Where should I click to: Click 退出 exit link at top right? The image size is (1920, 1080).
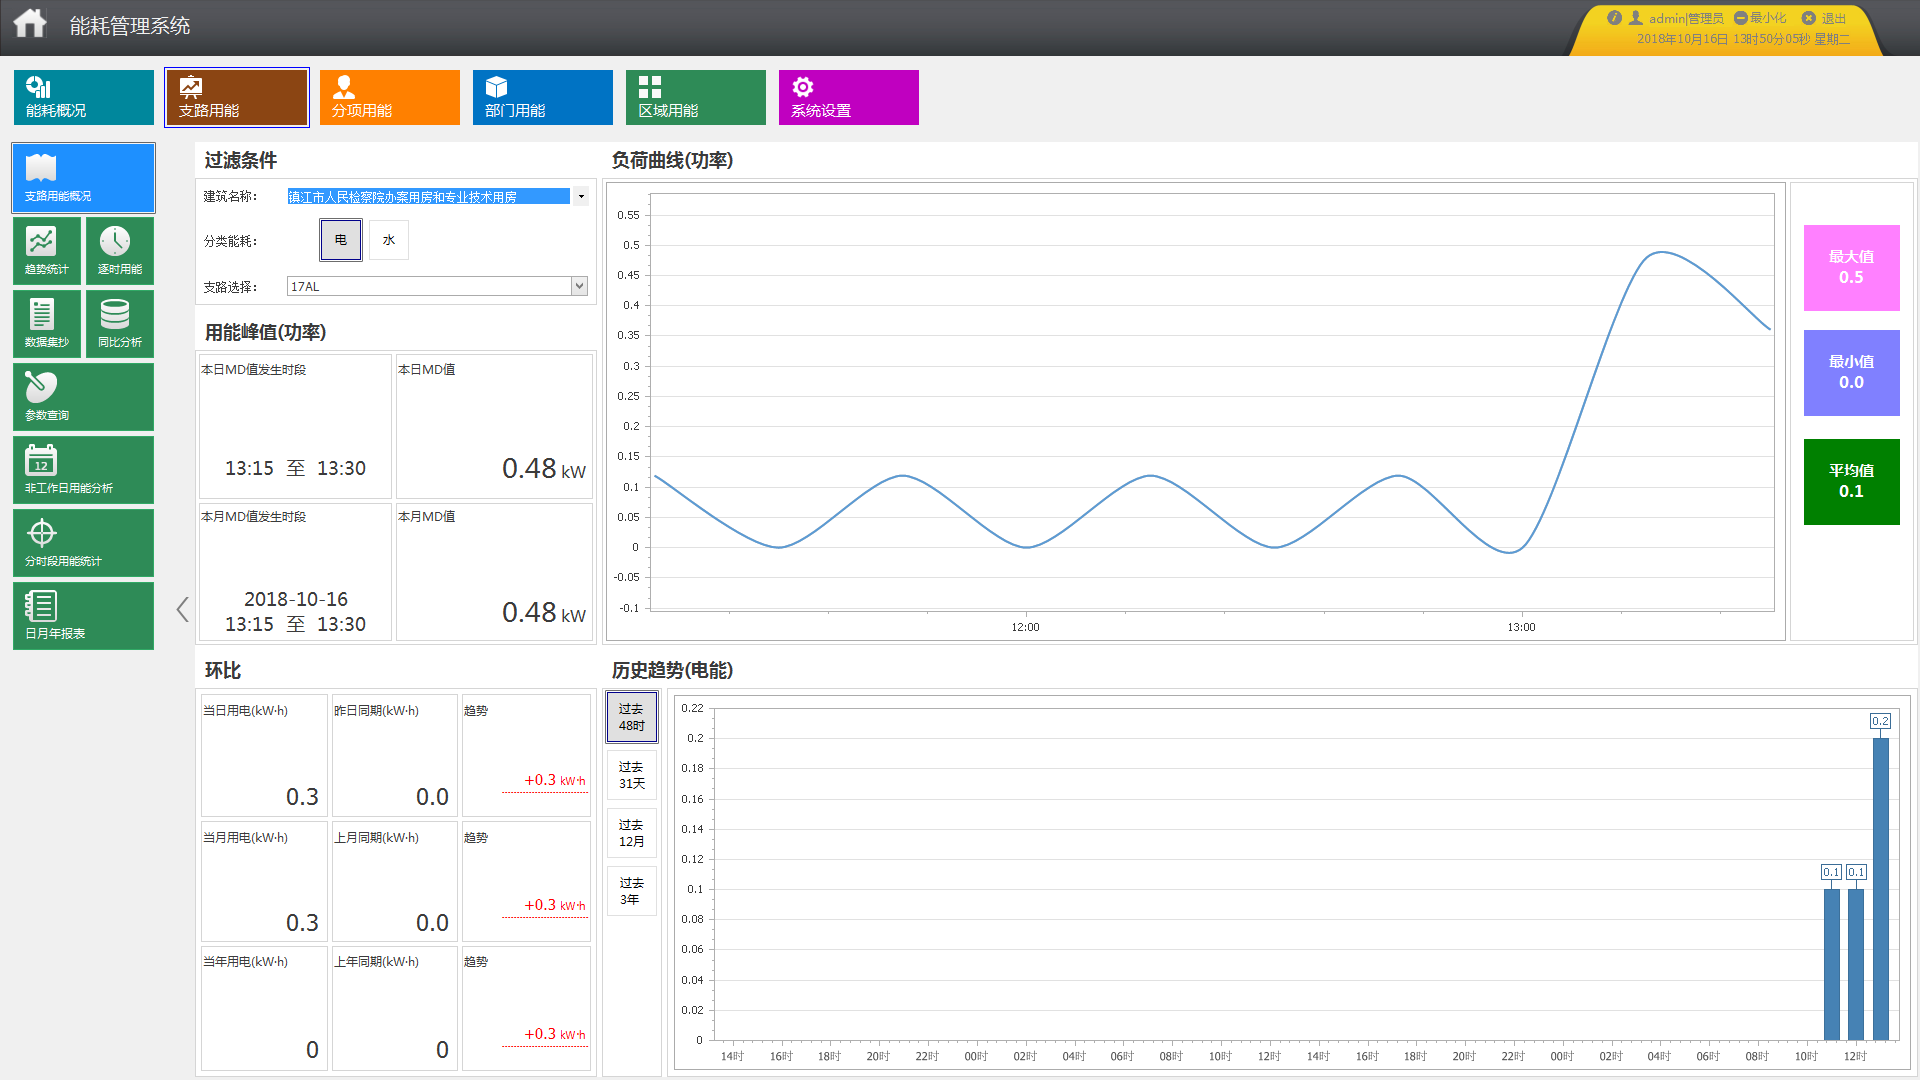(x=1825, y=18)
